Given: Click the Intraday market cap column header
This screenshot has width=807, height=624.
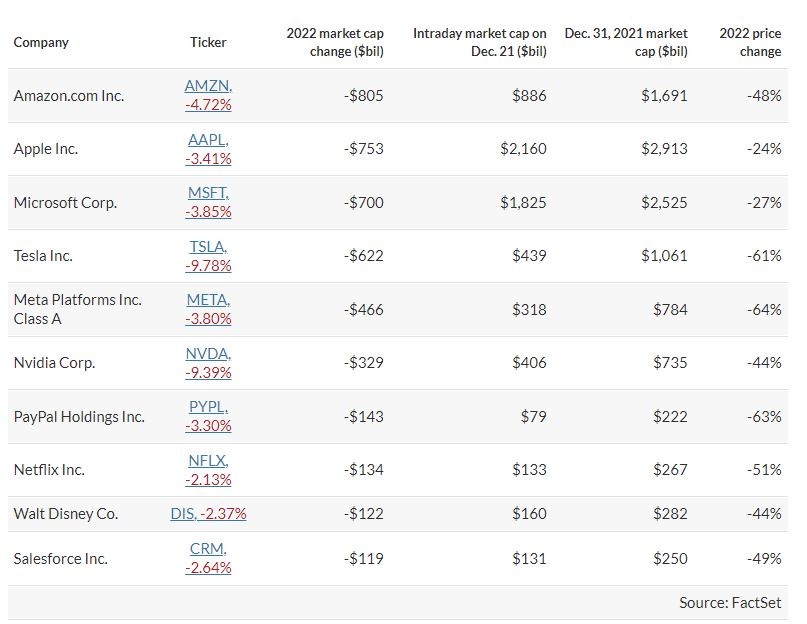Looking at the screenshot, I should point(479,43).
